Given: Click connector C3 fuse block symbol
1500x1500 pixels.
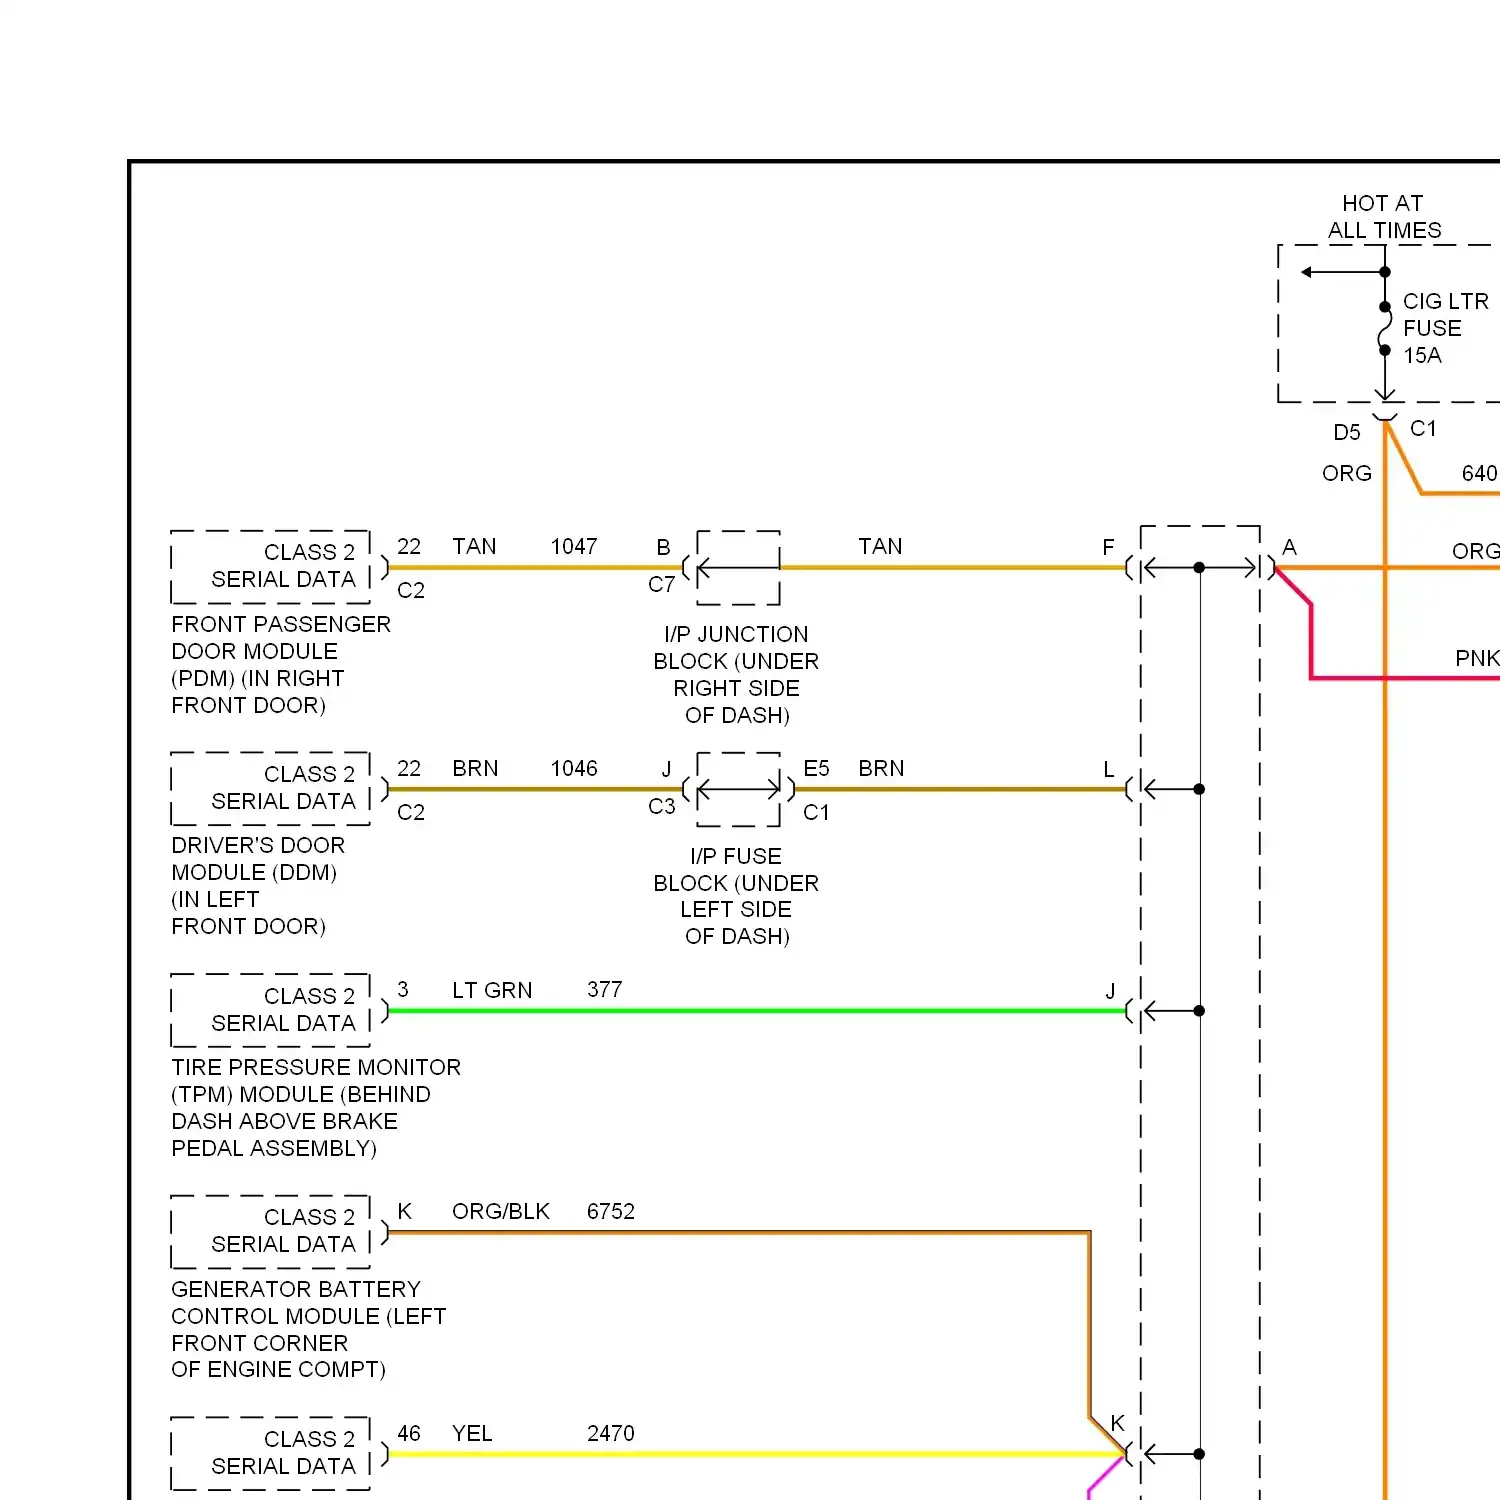Looking at the screenshot, I should point(738,789).
